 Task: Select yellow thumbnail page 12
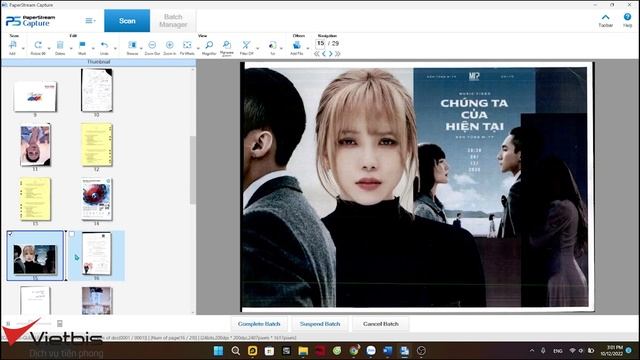coord(97,145)
